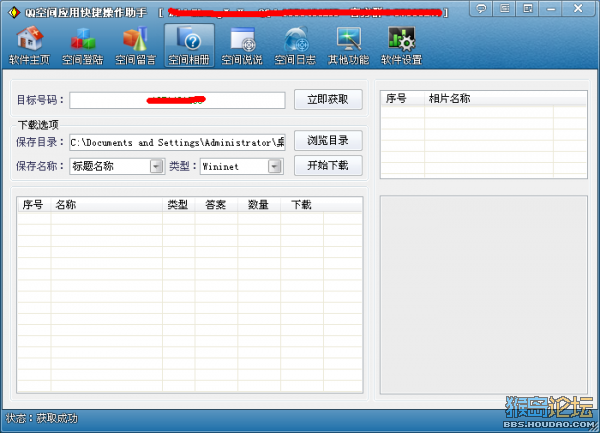
Task: Click the 数量 column header
Action: pos(259,205)
